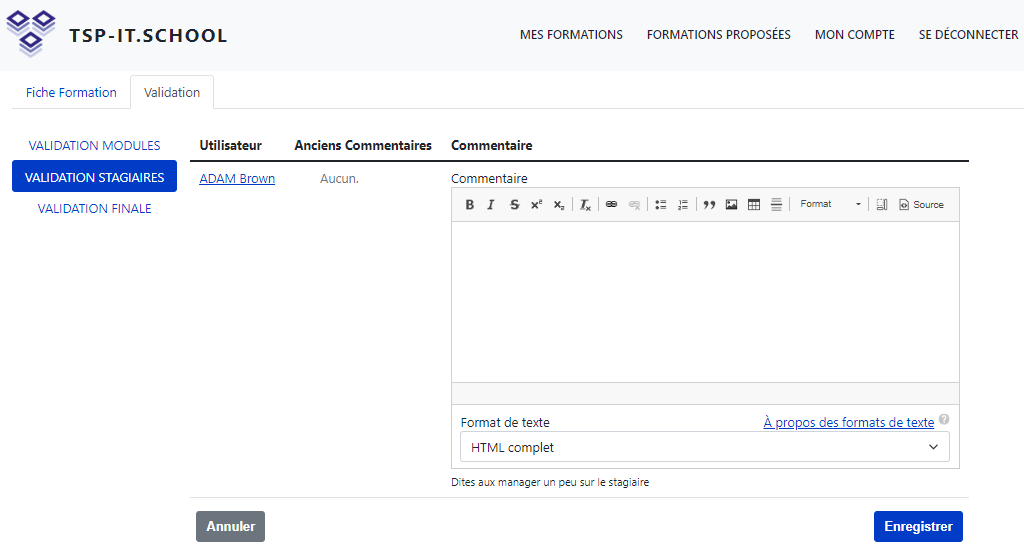Image resolution: width=1024 pixels, height=559 pixels.
Task: Insert a horizontal line
Action: coord(776,204)
